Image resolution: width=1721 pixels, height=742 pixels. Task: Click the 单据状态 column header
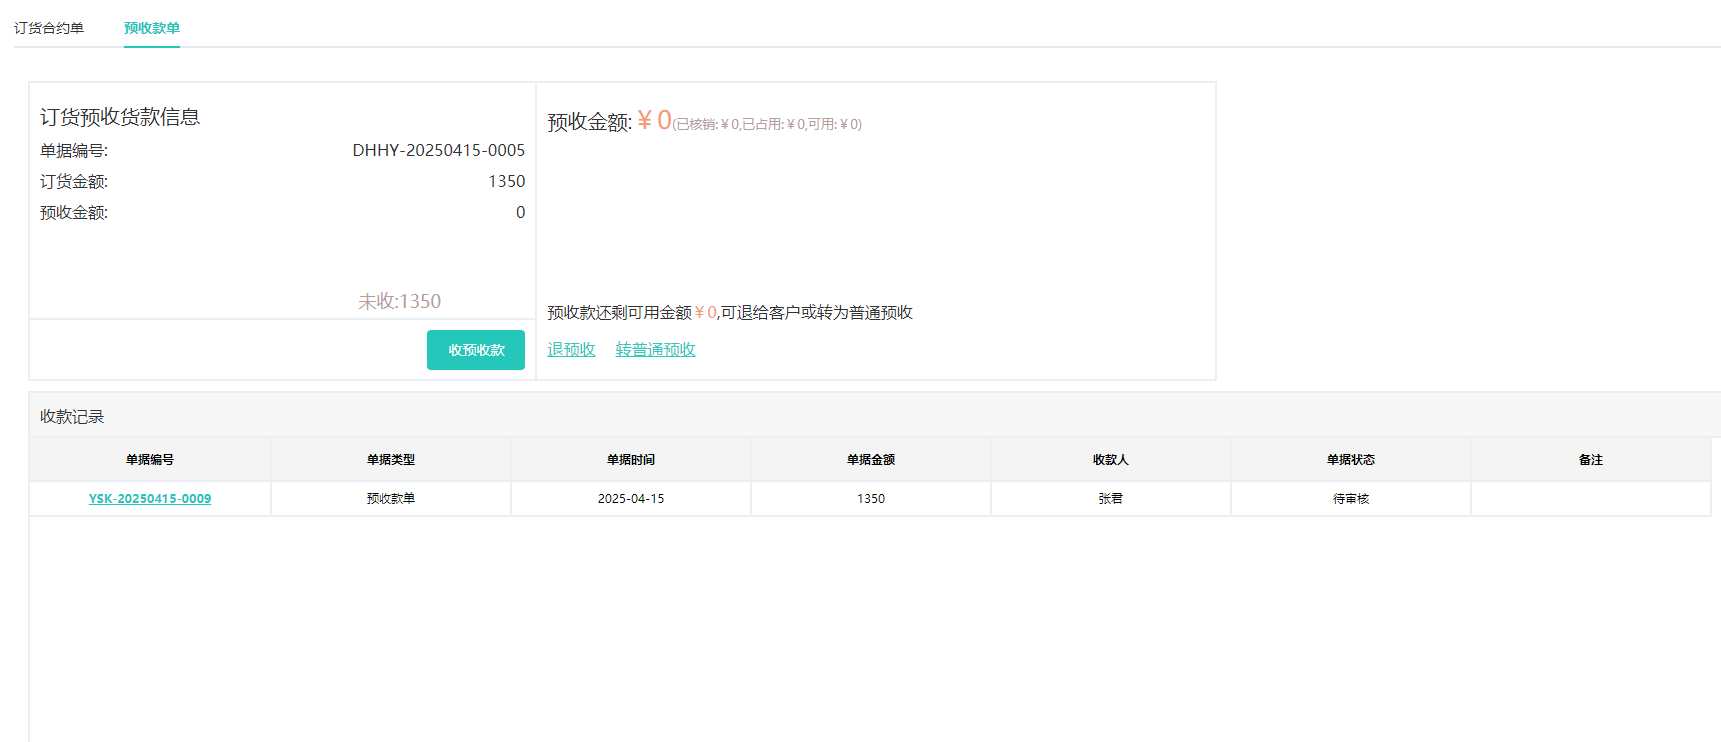pos(1351,460)
